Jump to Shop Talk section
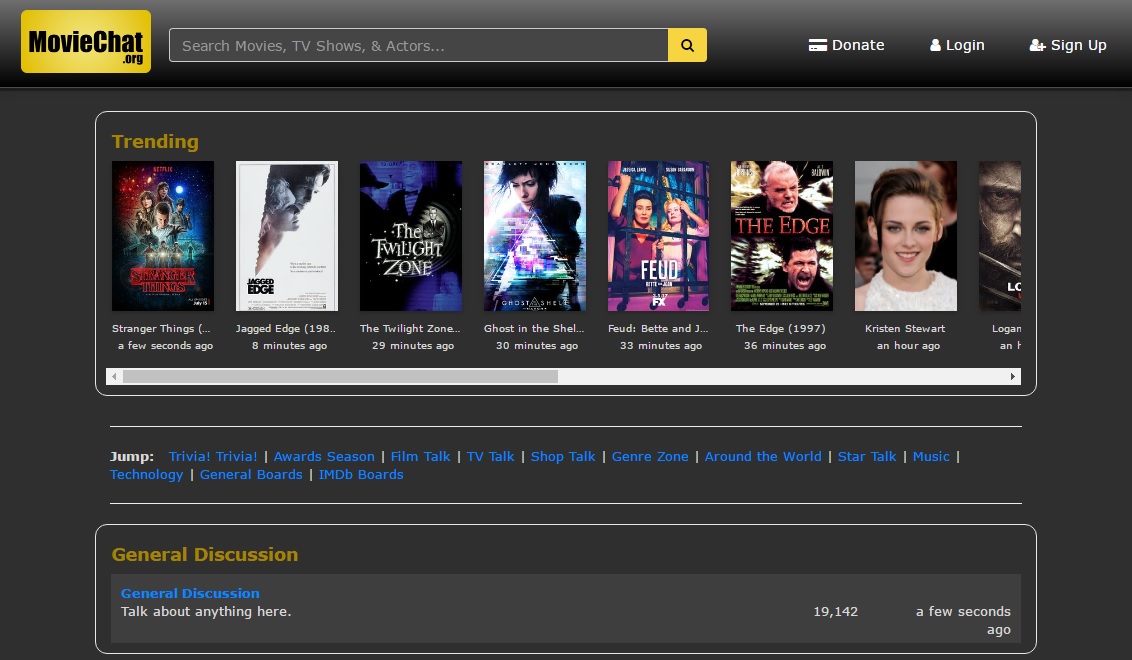The image size is (1132, 660). pos(563,456)
